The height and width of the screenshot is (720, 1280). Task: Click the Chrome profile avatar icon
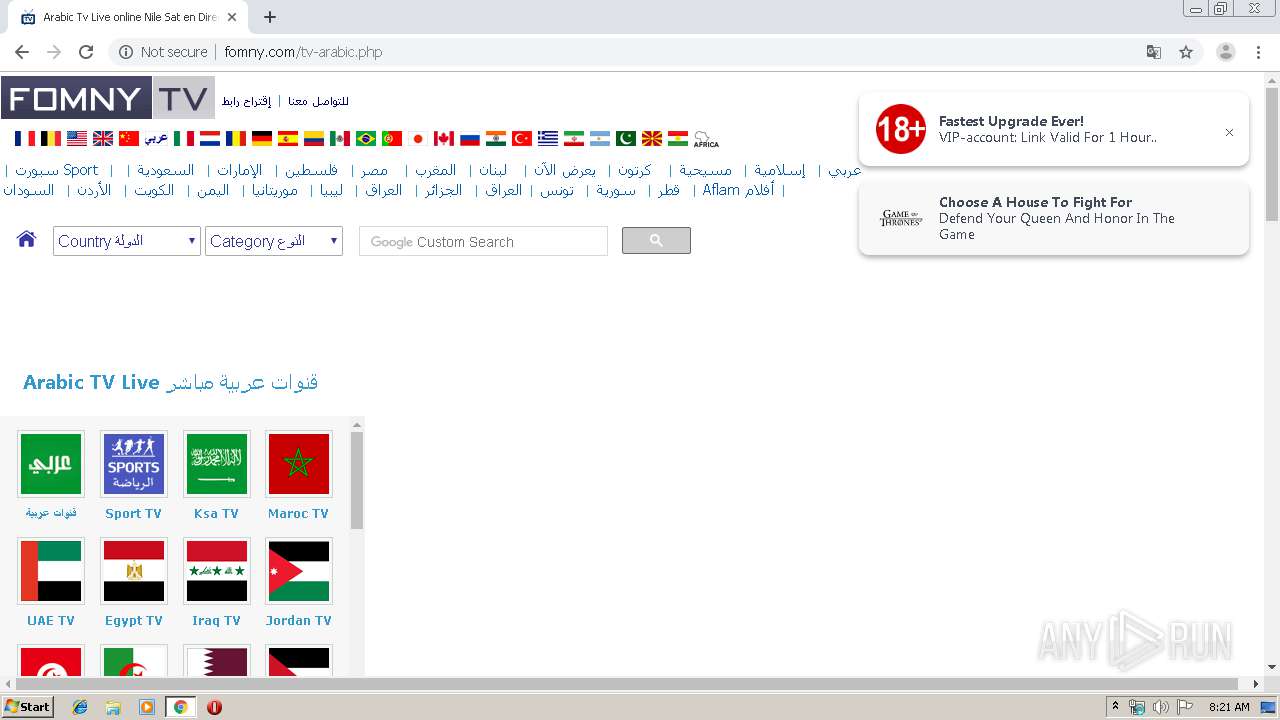tap(1226, 52)
